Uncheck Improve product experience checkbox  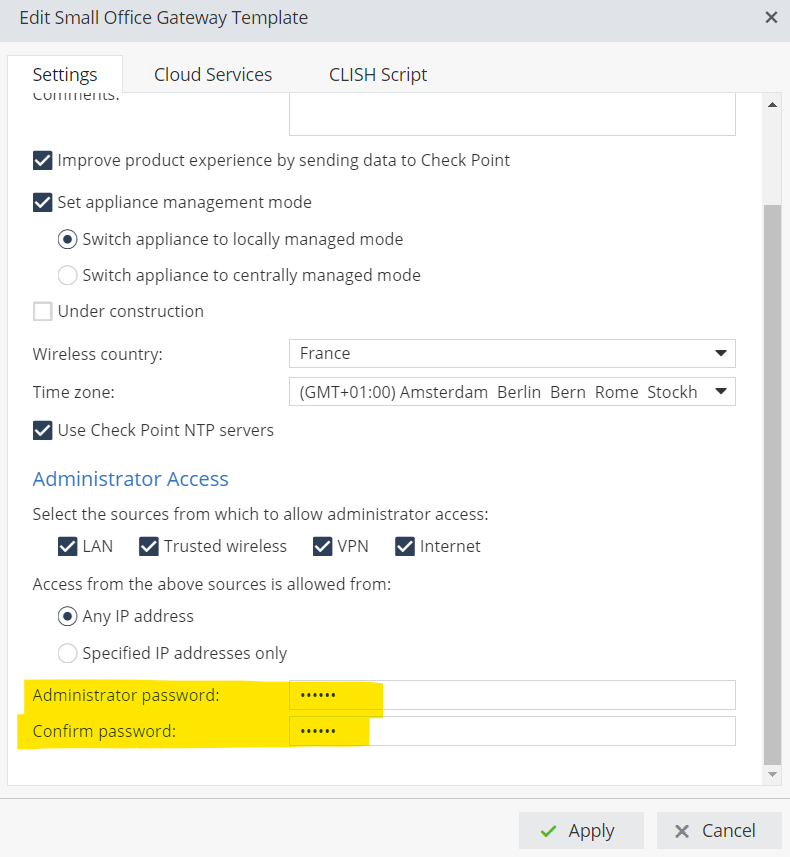click(x=43, y=160)
